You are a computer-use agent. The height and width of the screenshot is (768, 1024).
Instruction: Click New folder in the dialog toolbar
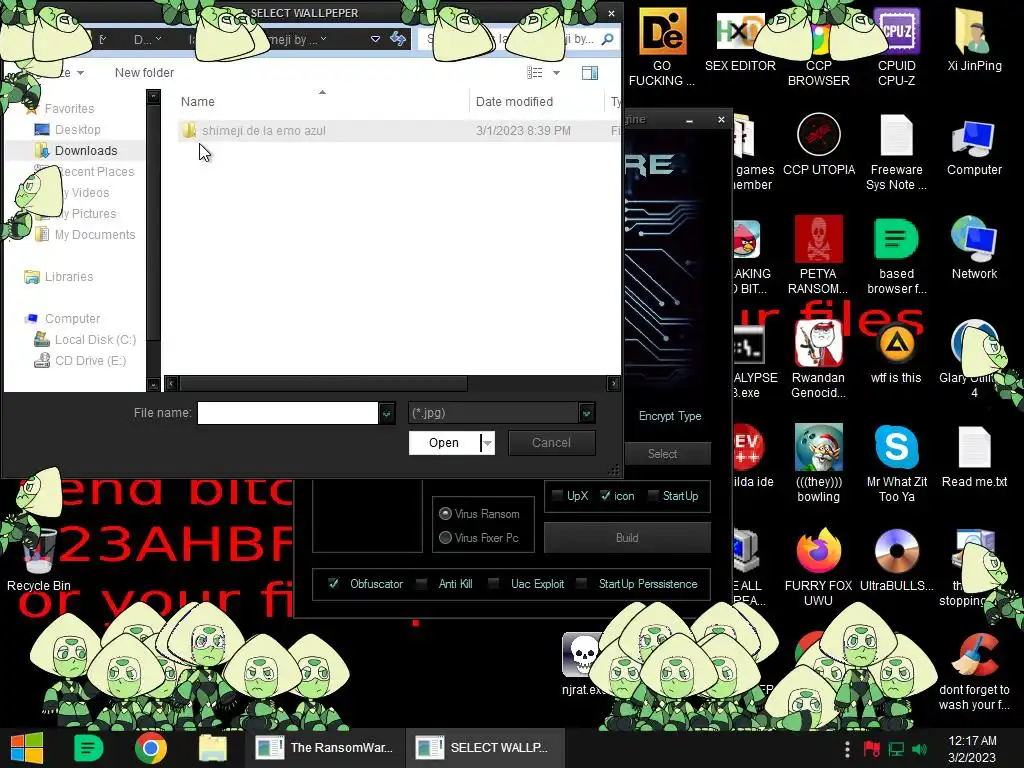click(144, 72)
